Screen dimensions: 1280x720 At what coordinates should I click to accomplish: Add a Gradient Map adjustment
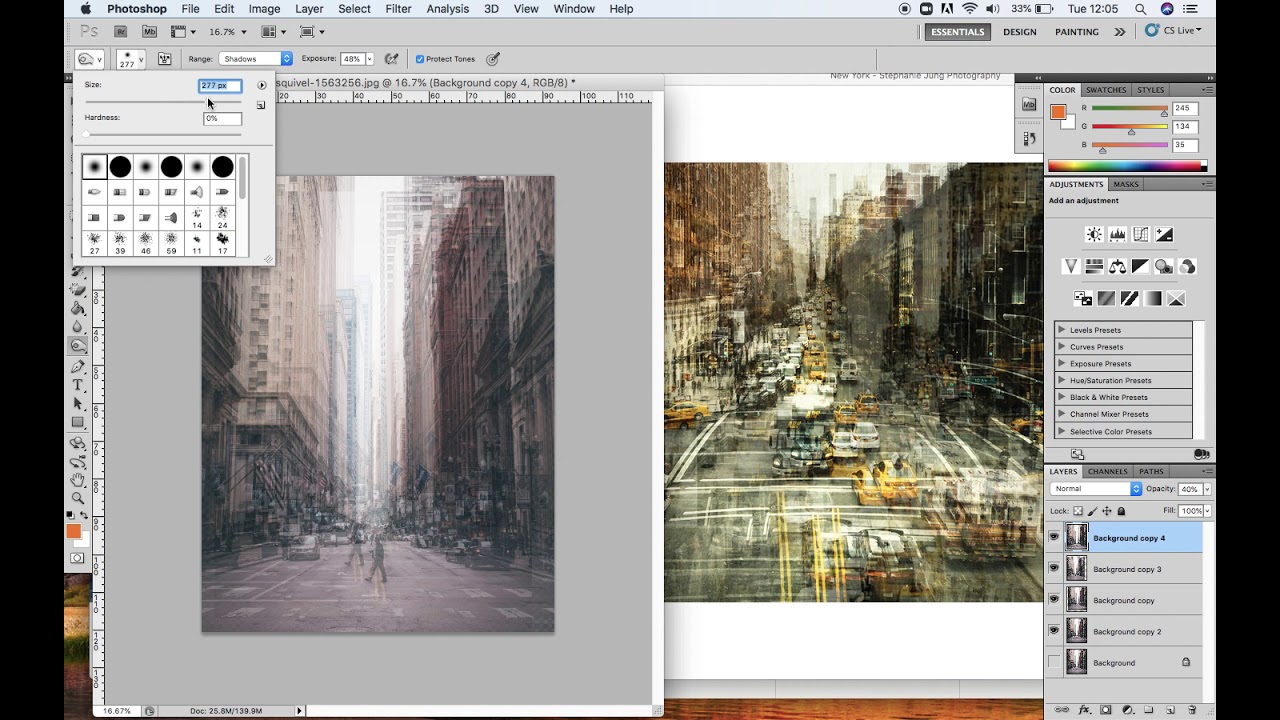(x=1152, y=299)
